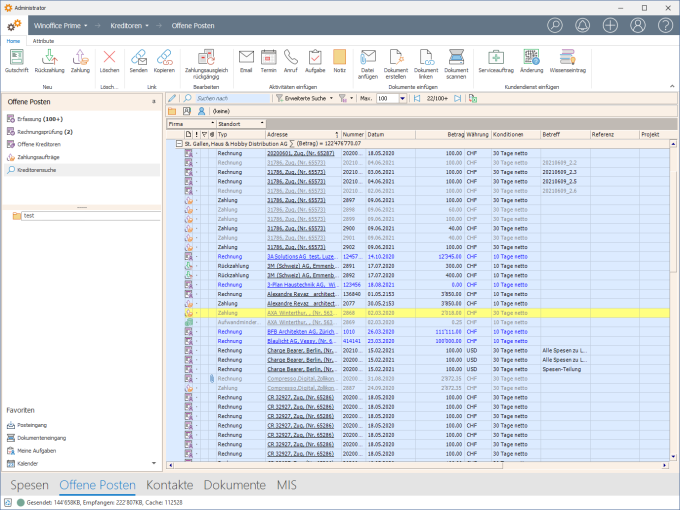The width and height of the screenshot is (680, 510).
Task: Open the Kontakte module tab
Action: tap(169, 485)
